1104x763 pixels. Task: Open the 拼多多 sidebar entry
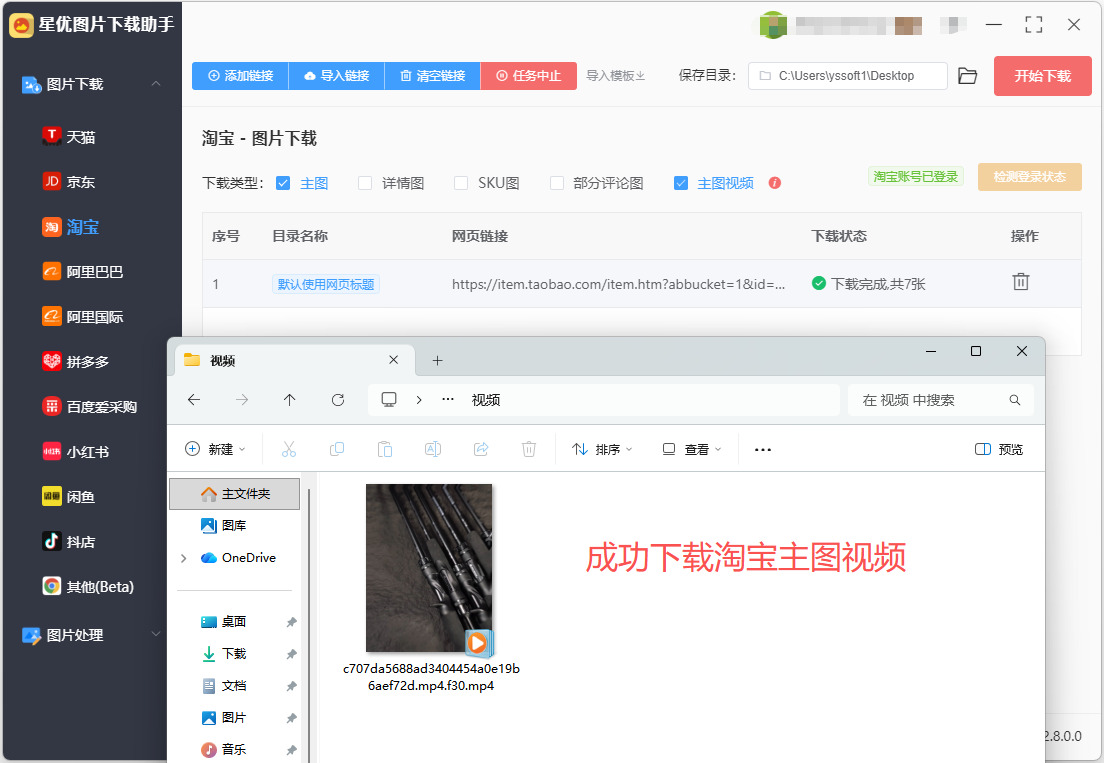[76, 362]
